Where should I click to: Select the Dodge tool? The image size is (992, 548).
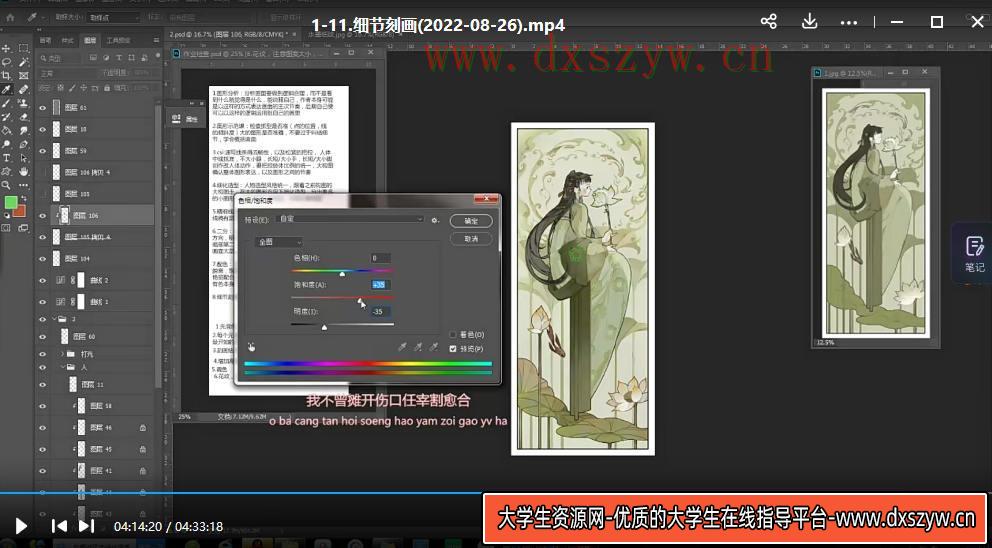(7, 144)
